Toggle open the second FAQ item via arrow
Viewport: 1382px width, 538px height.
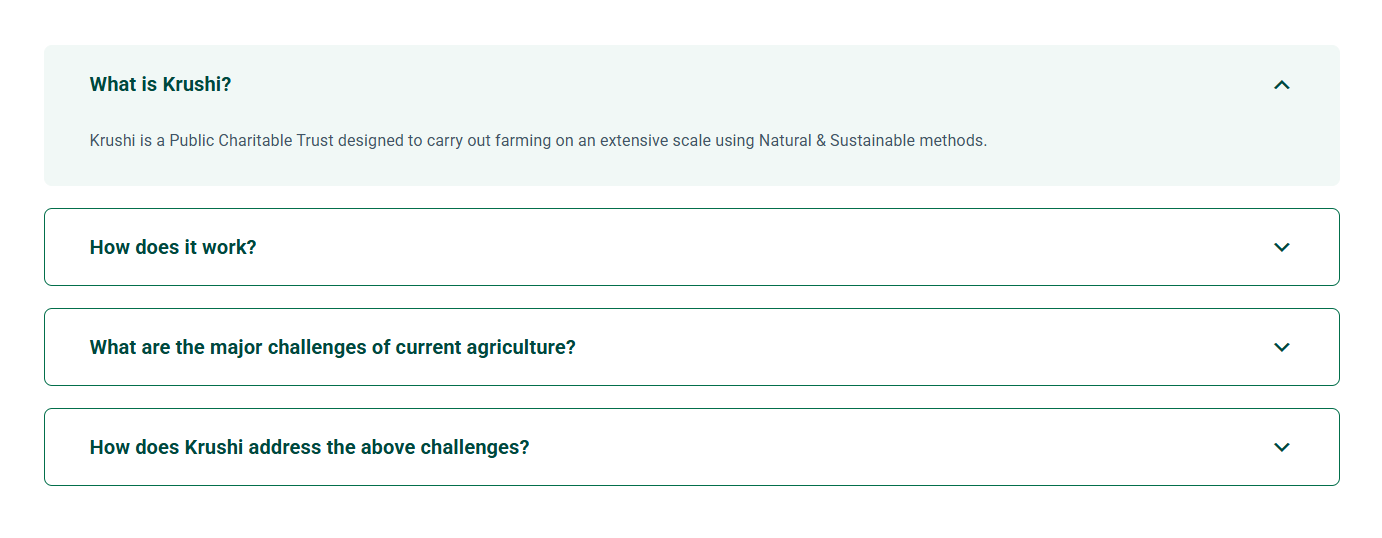click(x=1281, y=247)
